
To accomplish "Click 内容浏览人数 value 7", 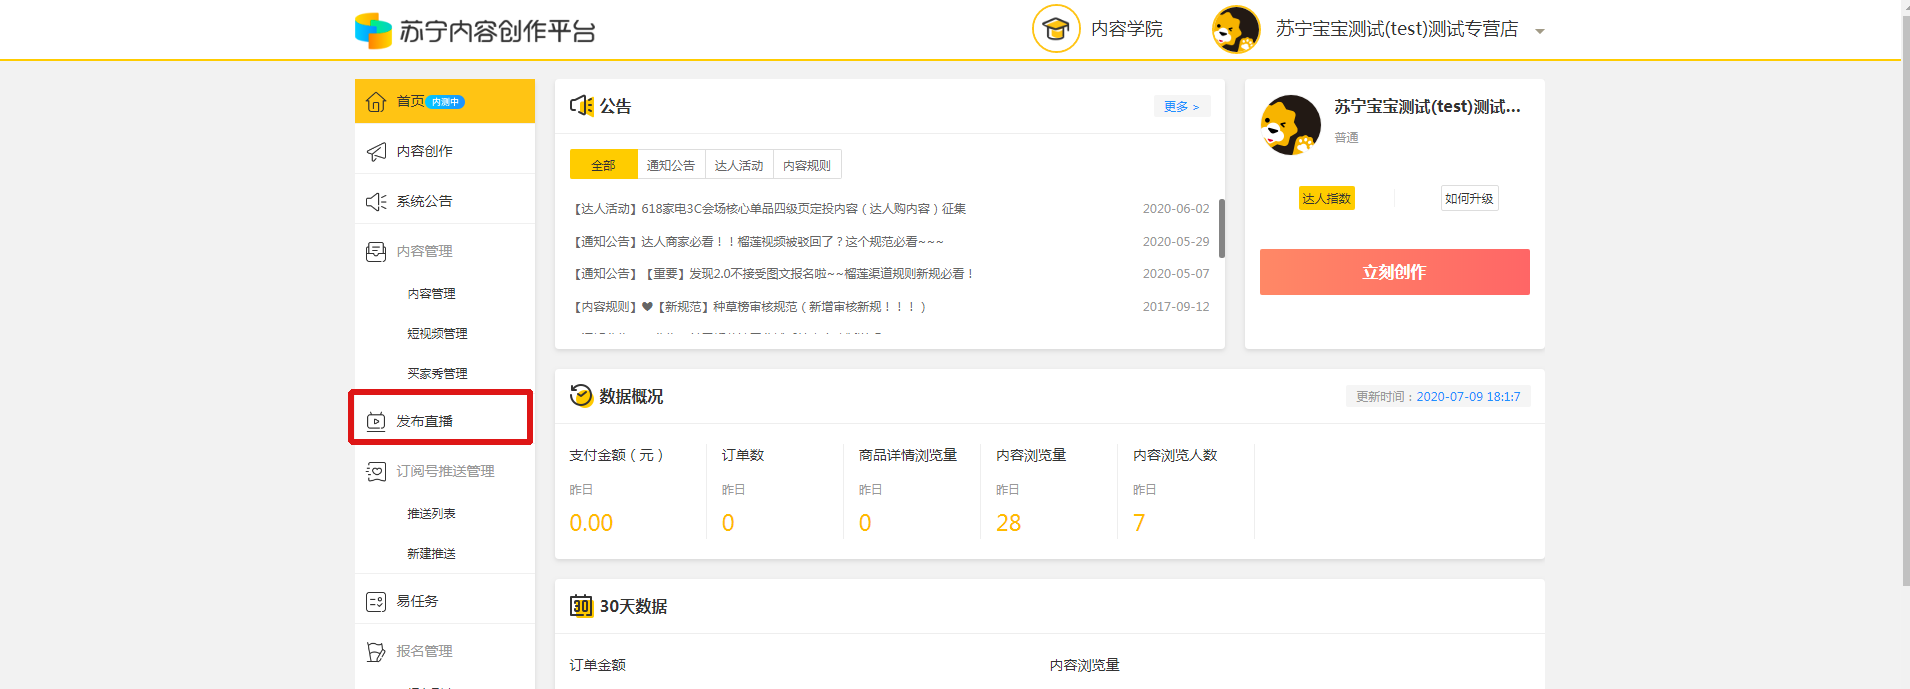I will click(1139, 523).
